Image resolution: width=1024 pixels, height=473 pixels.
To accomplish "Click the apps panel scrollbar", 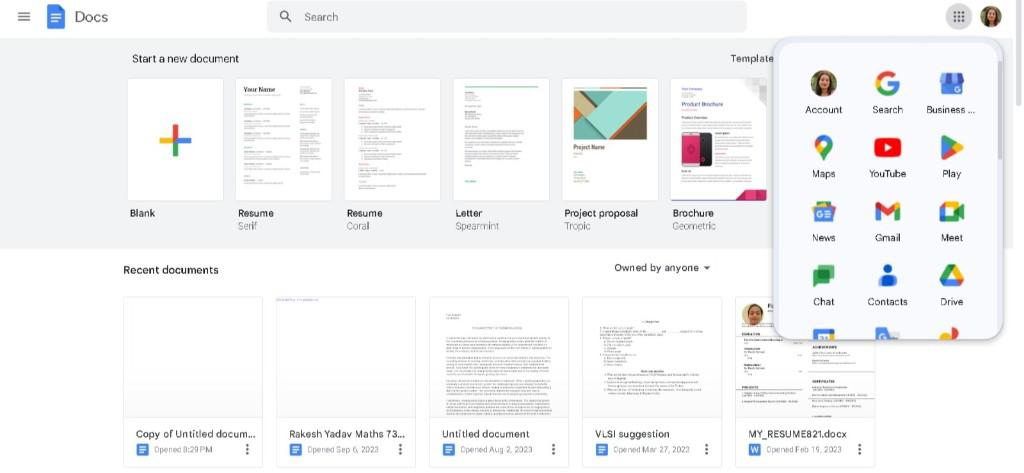I will point(999,109).
